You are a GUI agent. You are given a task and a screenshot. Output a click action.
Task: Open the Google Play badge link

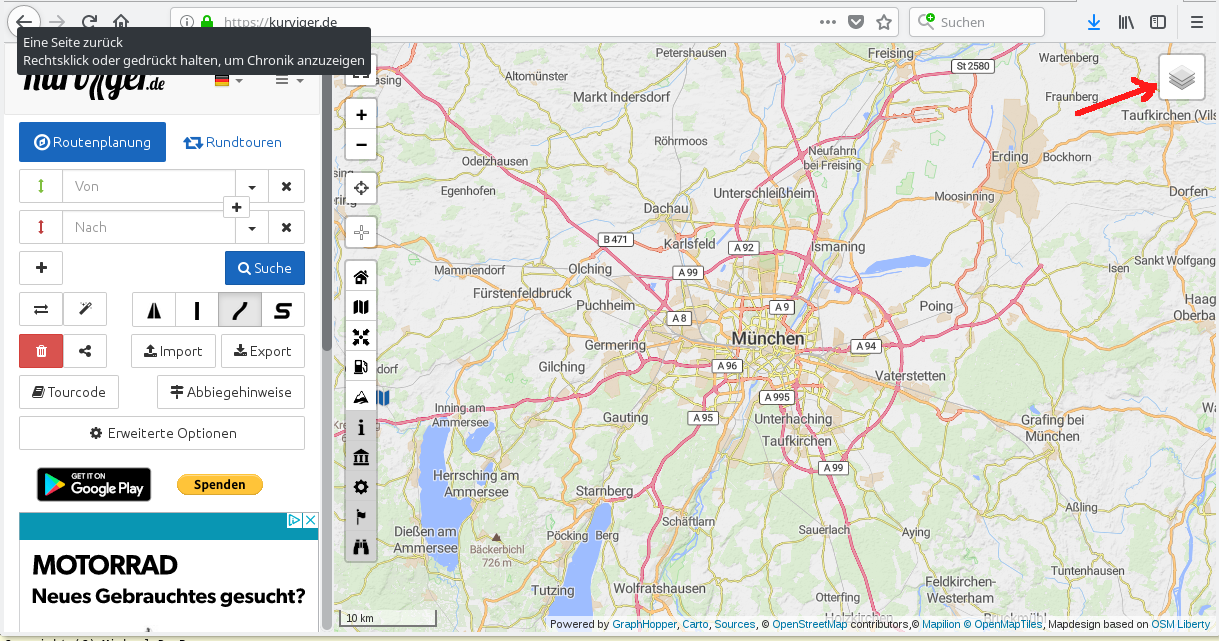pos(94,484)
